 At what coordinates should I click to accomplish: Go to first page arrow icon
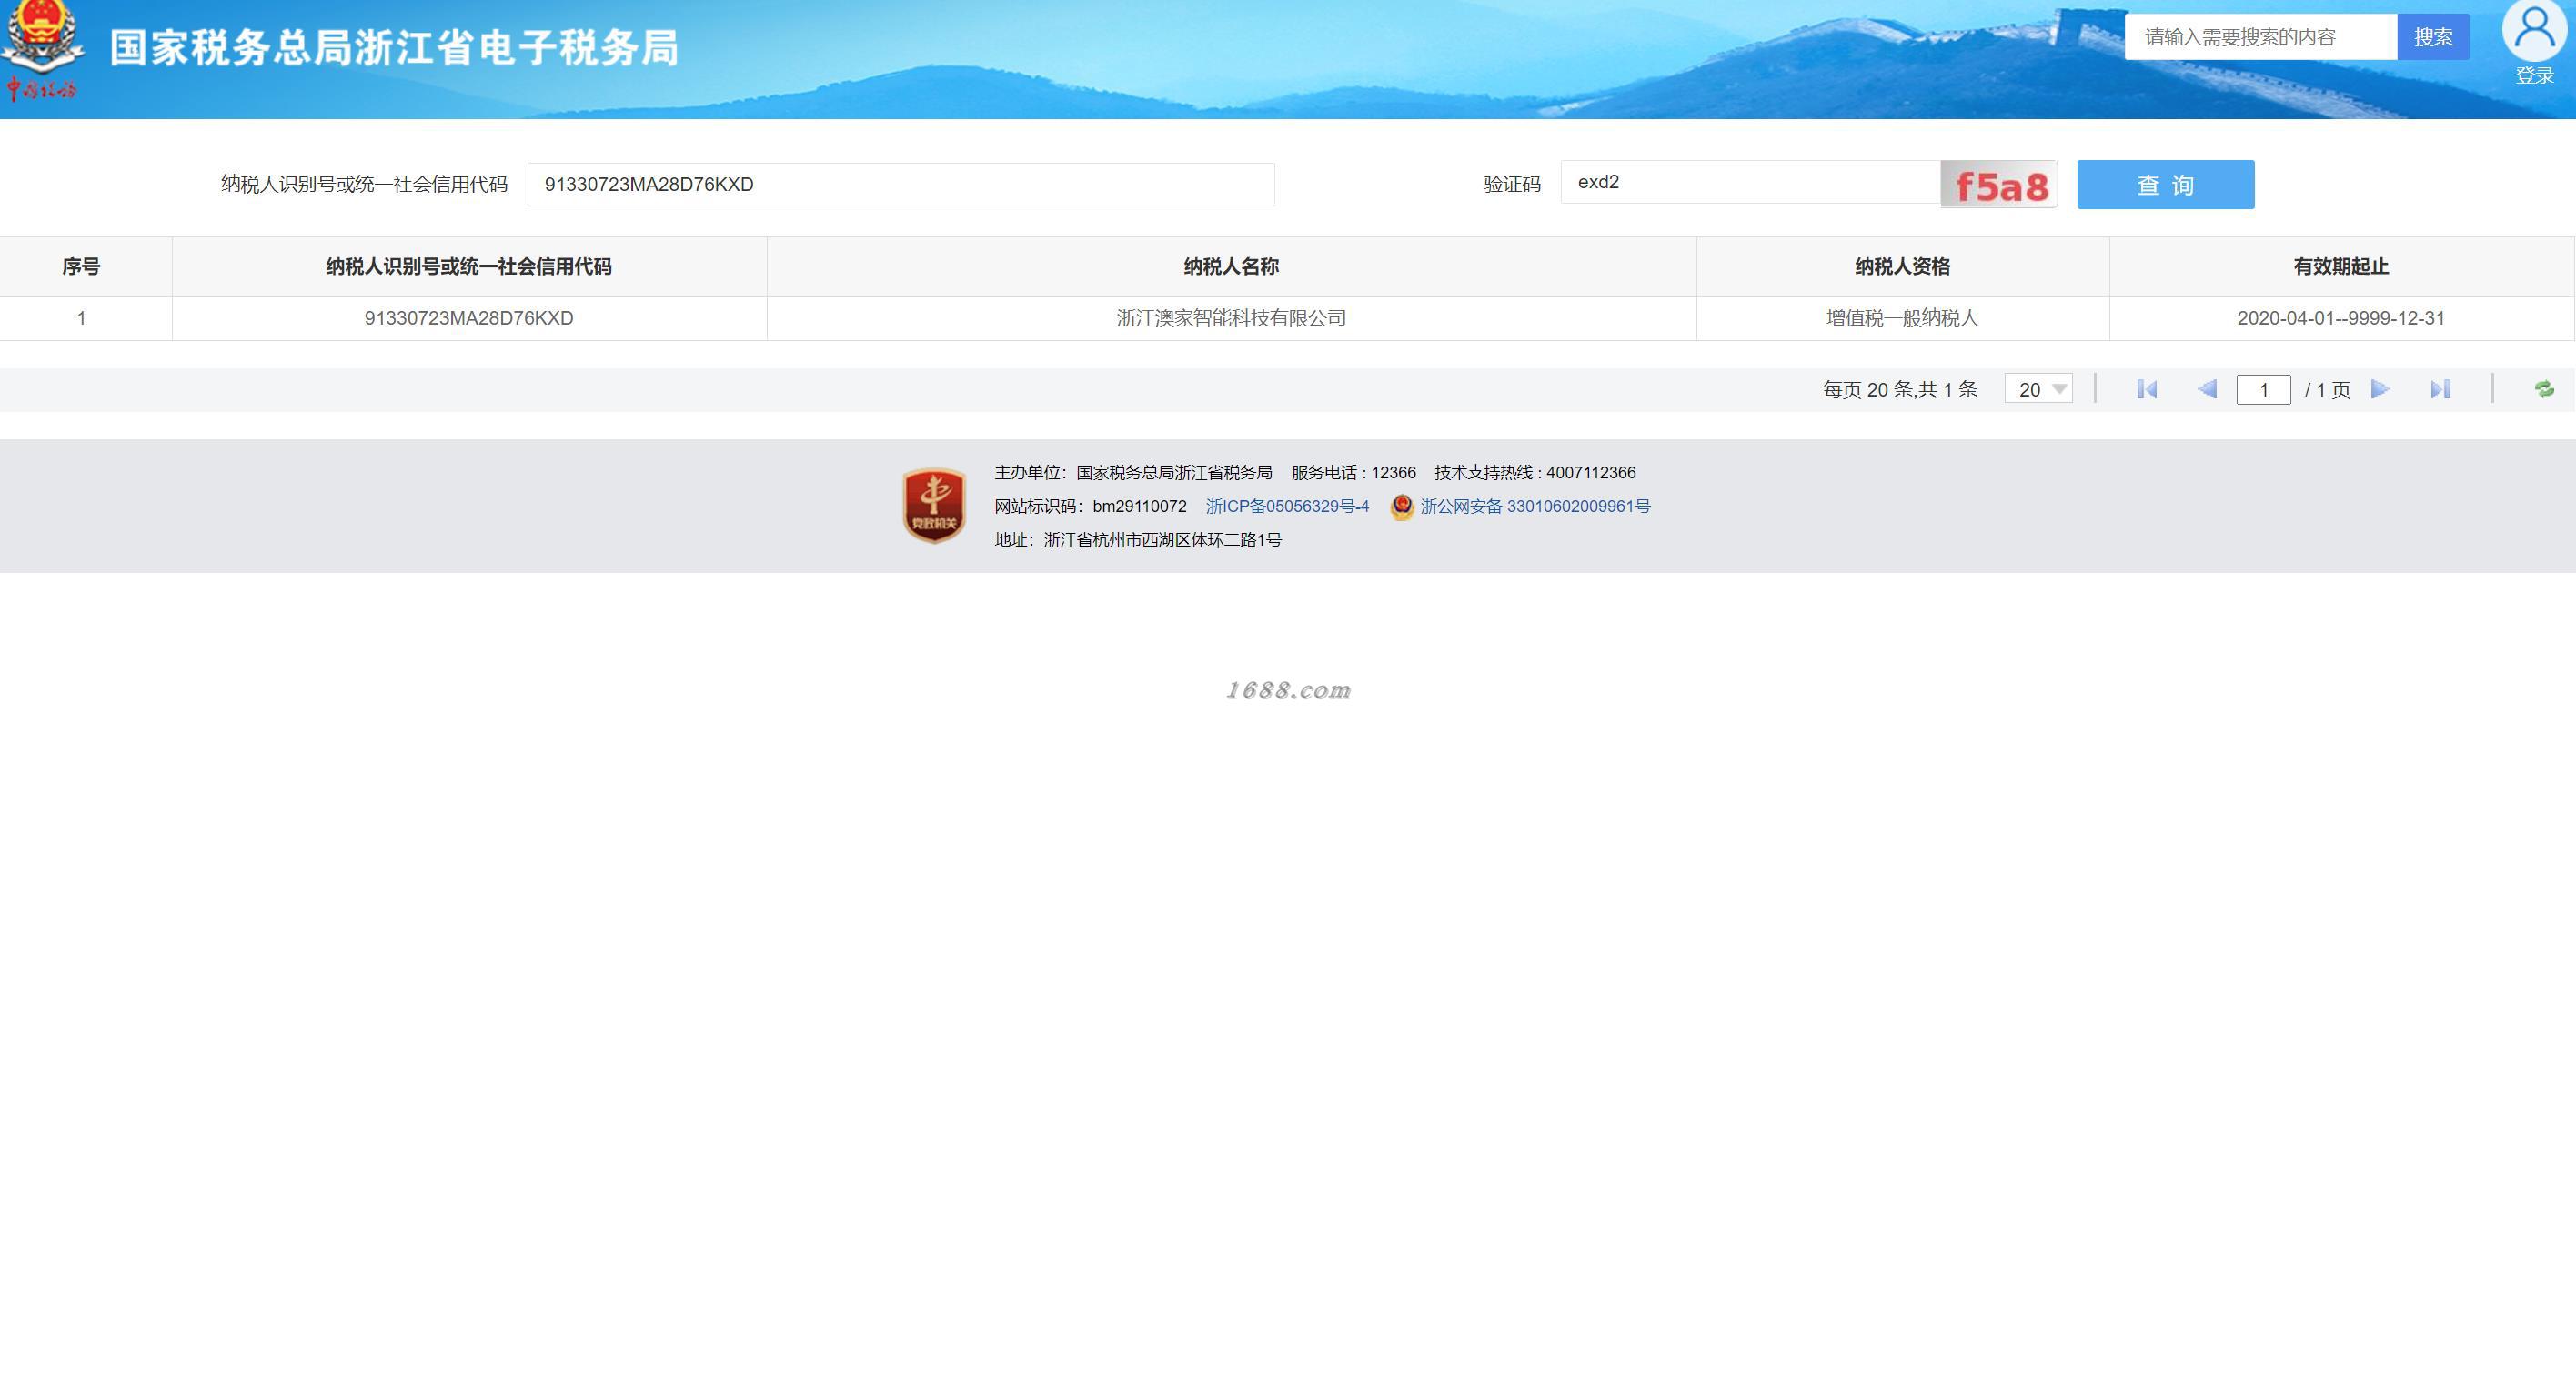click(2146, 389)
